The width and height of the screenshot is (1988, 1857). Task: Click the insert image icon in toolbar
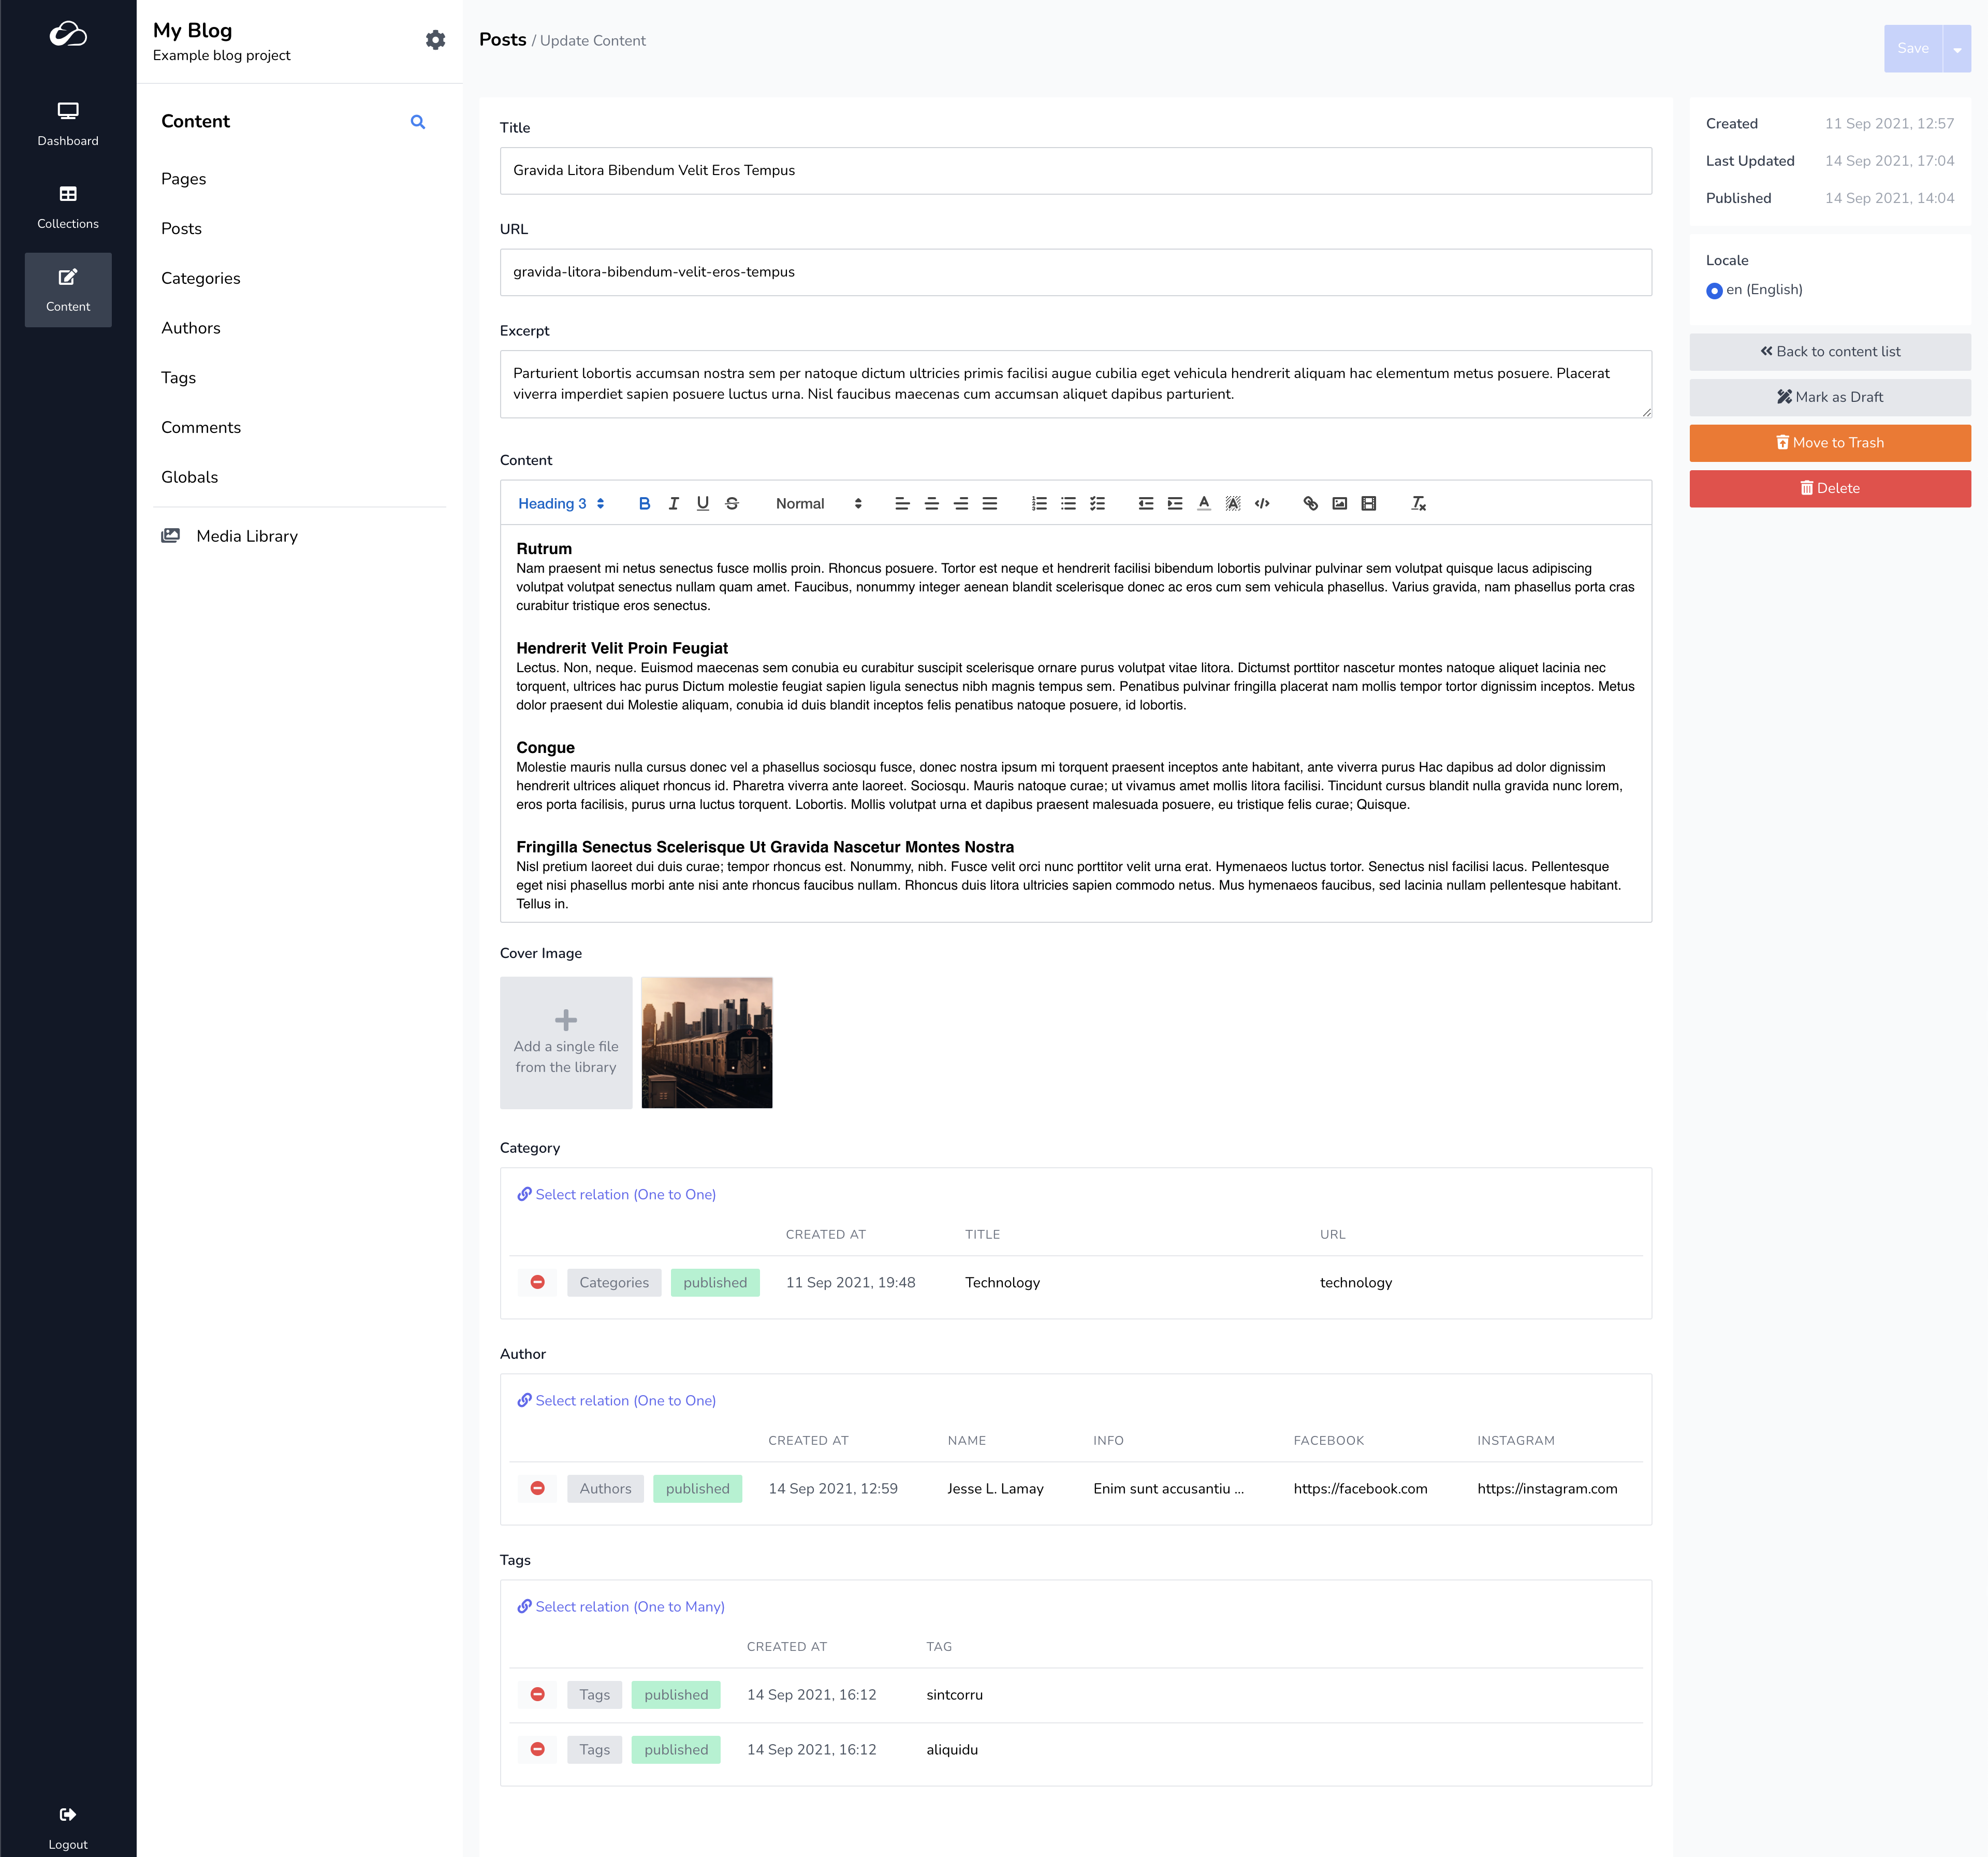pyautogui.click(x=1339, y=504)
